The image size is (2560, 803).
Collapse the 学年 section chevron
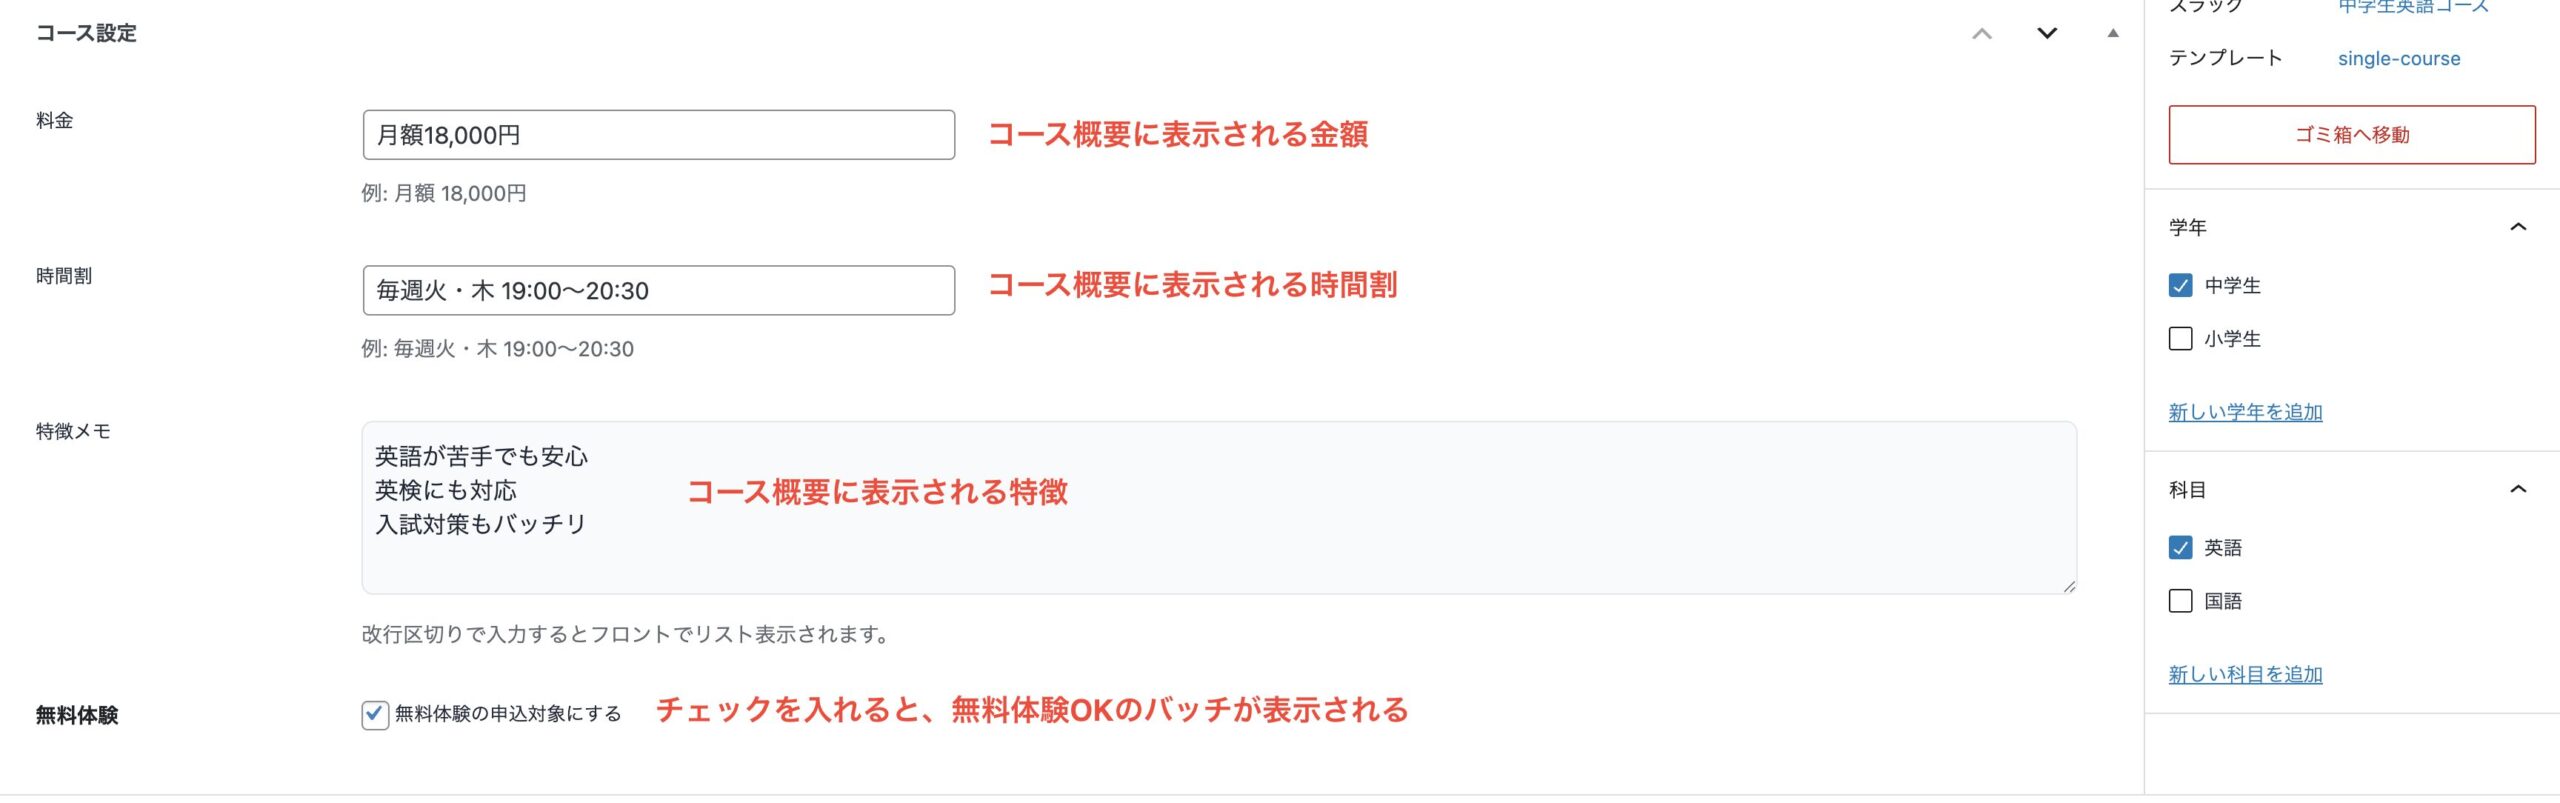tap(2518, 227)
